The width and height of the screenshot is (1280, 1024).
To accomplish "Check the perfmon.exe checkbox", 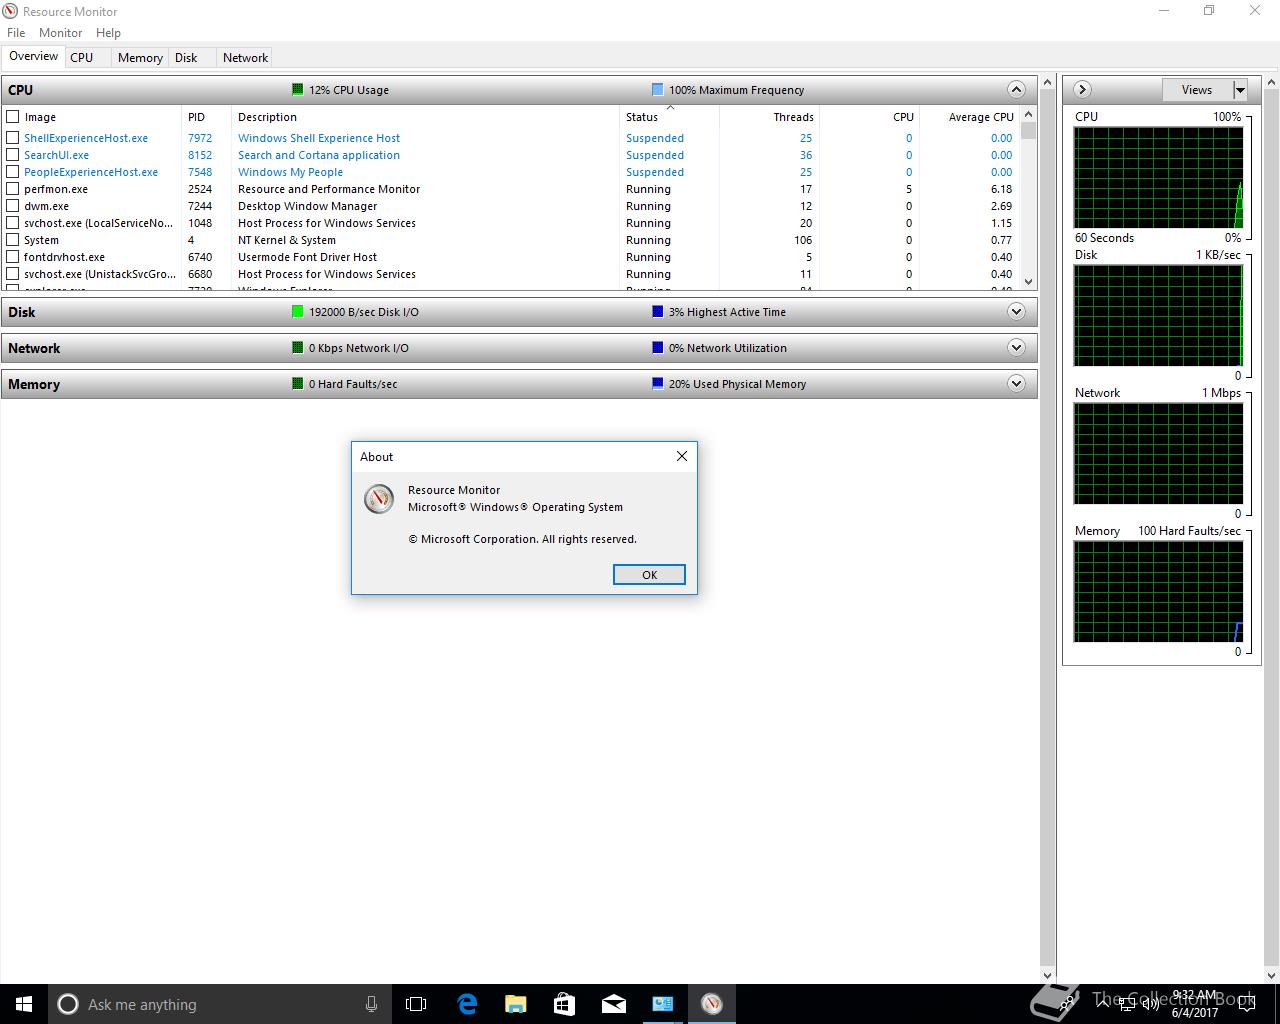I will (13, 189).
